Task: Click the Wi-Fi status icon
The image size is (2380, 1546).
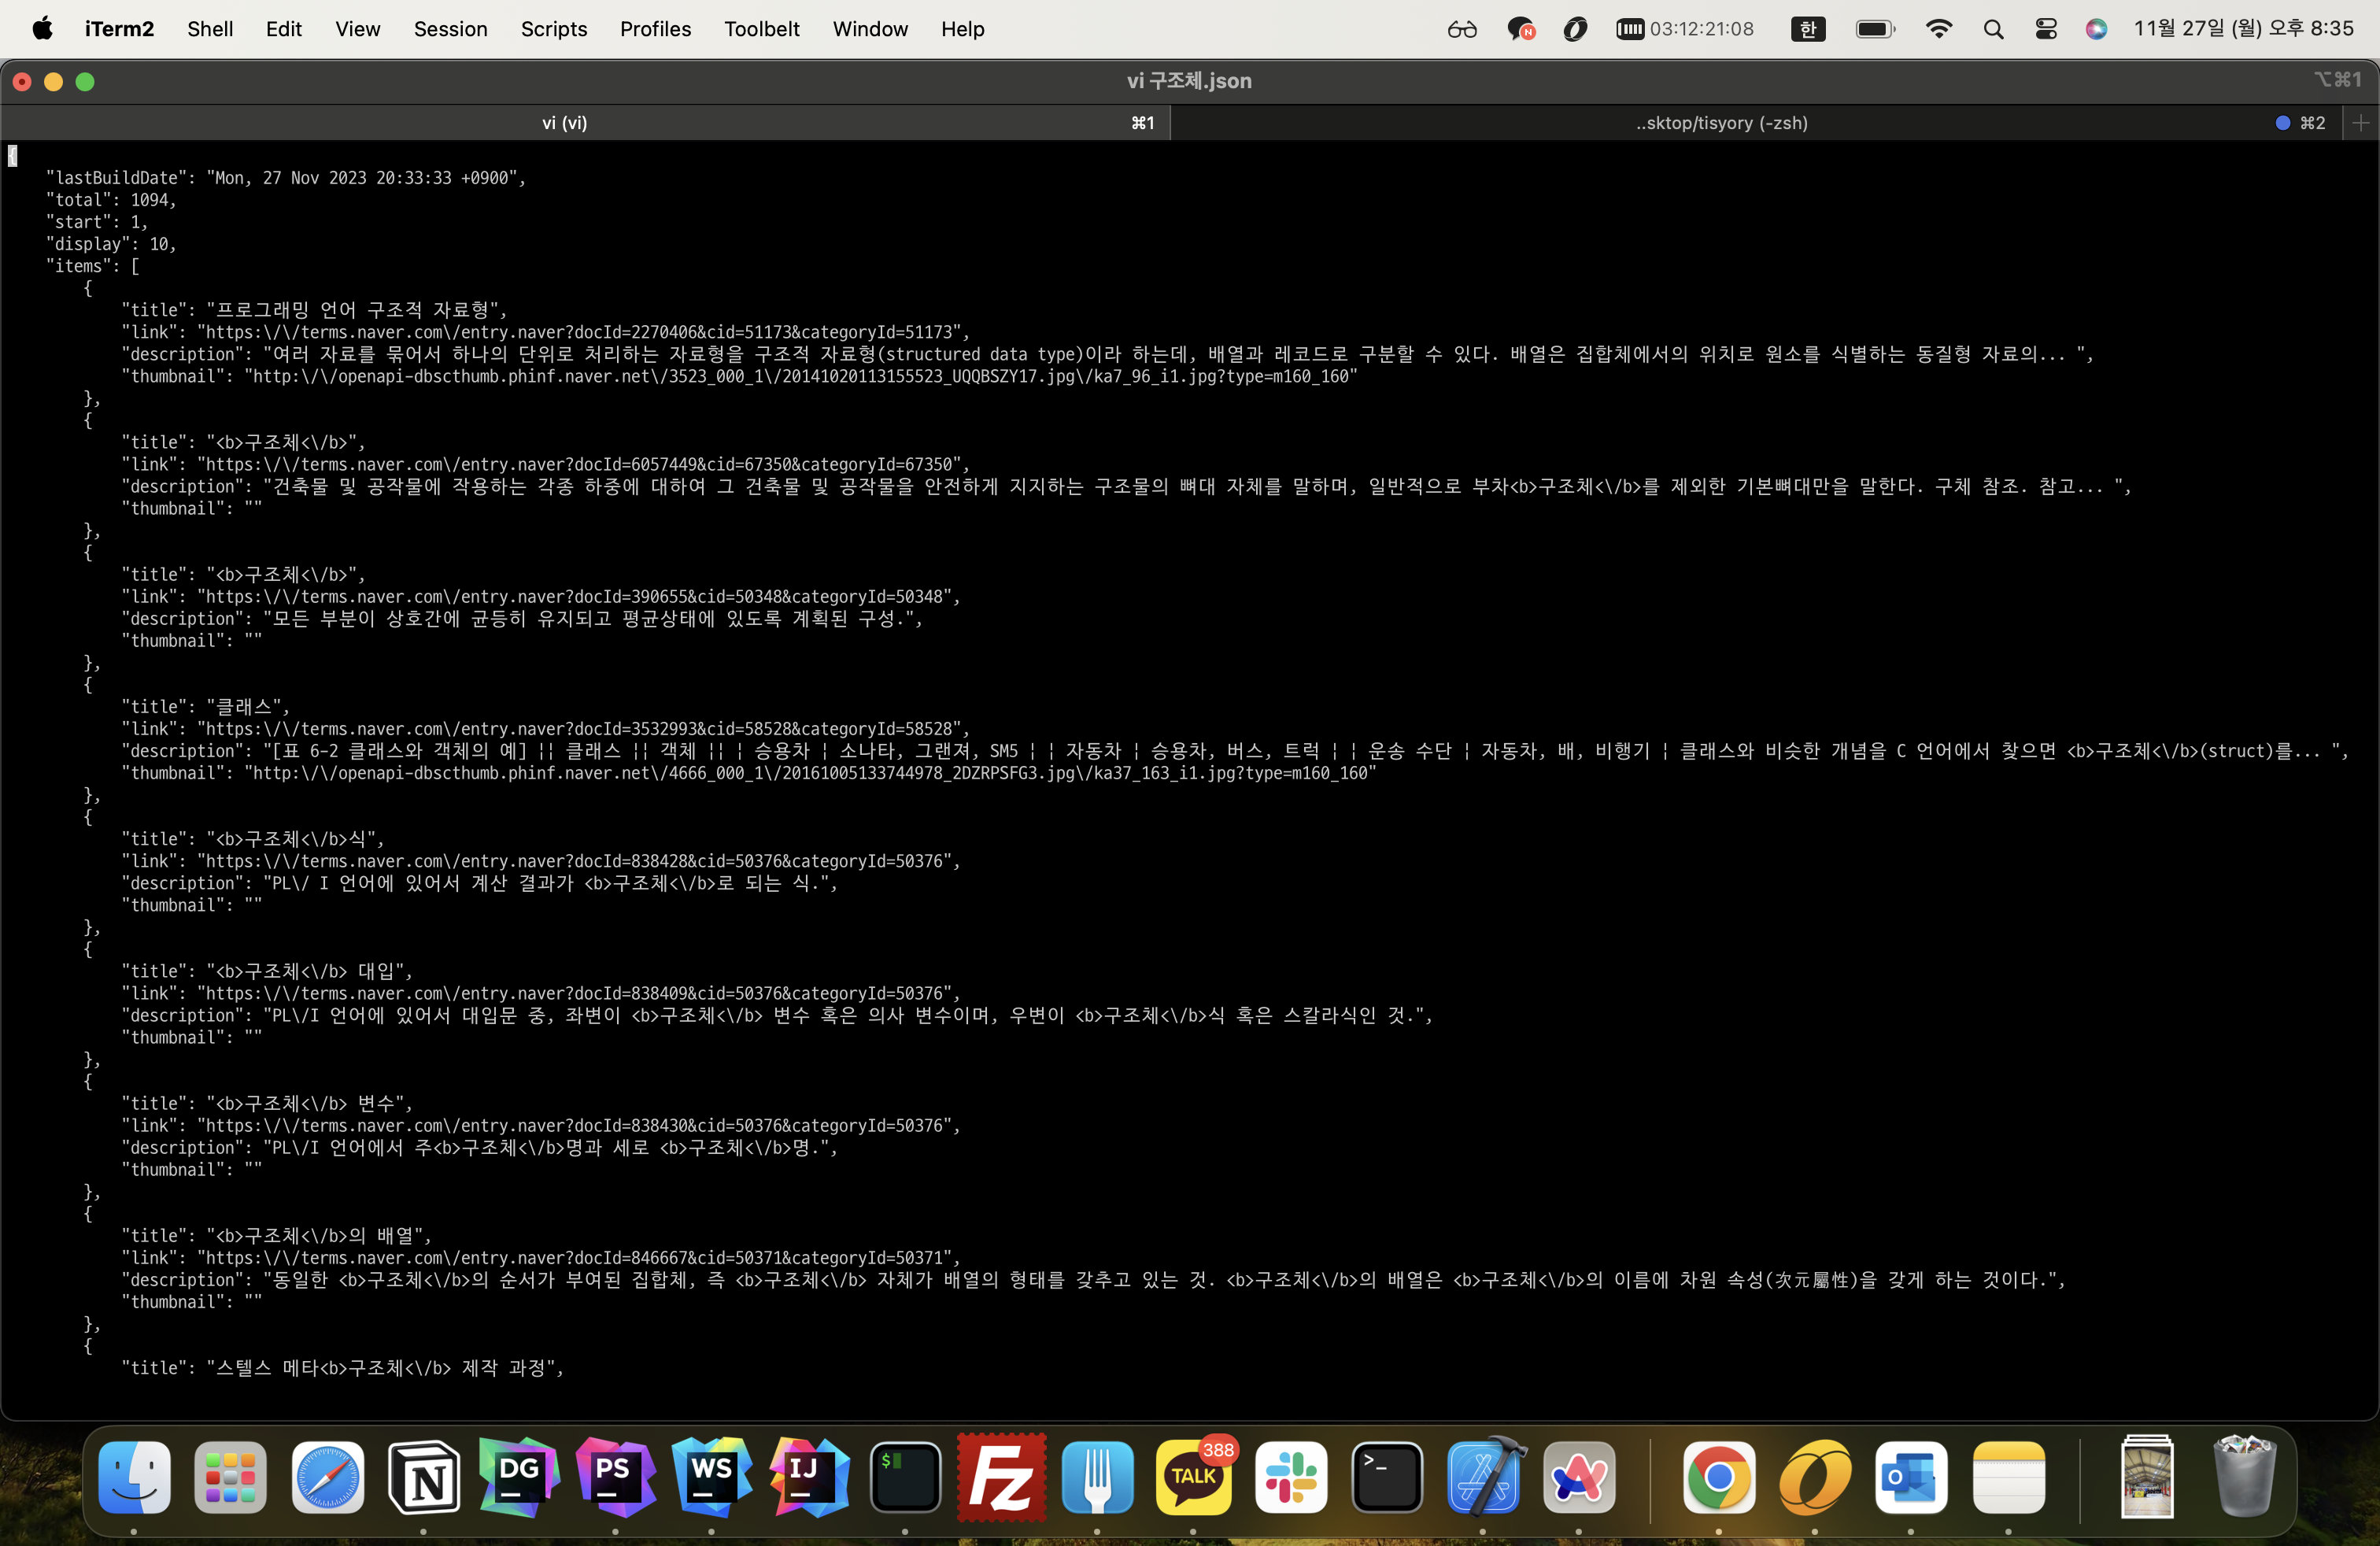Action: click(1938, 29)
